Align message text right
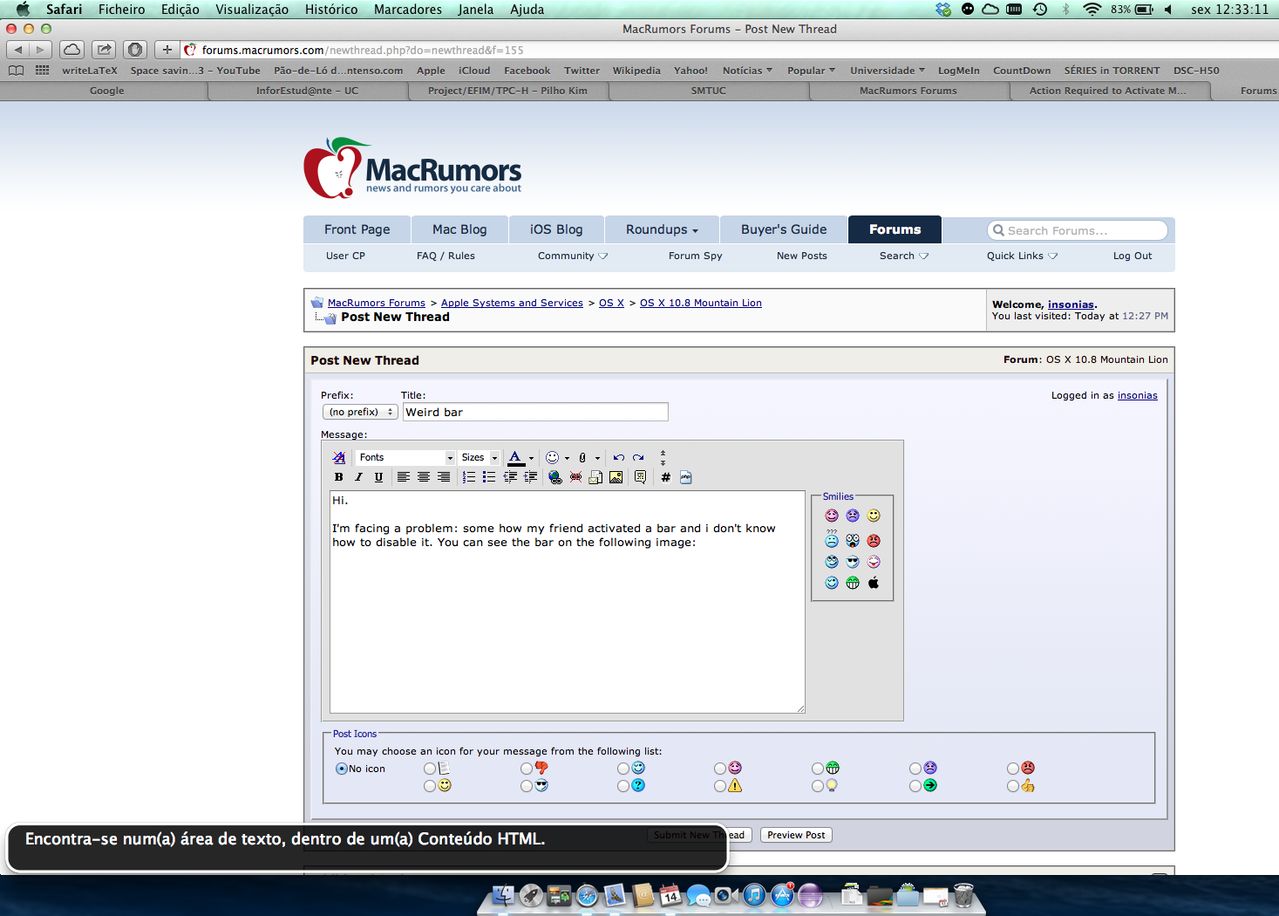The width and height of the screenshot is (1279, 916). (x=443, y=477)
